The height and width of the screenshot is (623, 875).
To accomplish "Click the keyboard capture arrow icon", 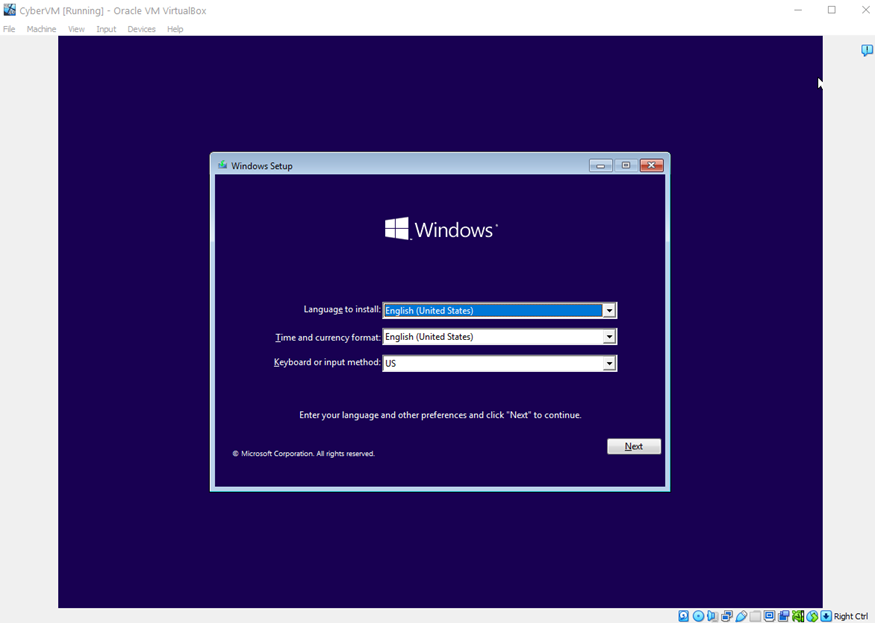I will point(826,616).
